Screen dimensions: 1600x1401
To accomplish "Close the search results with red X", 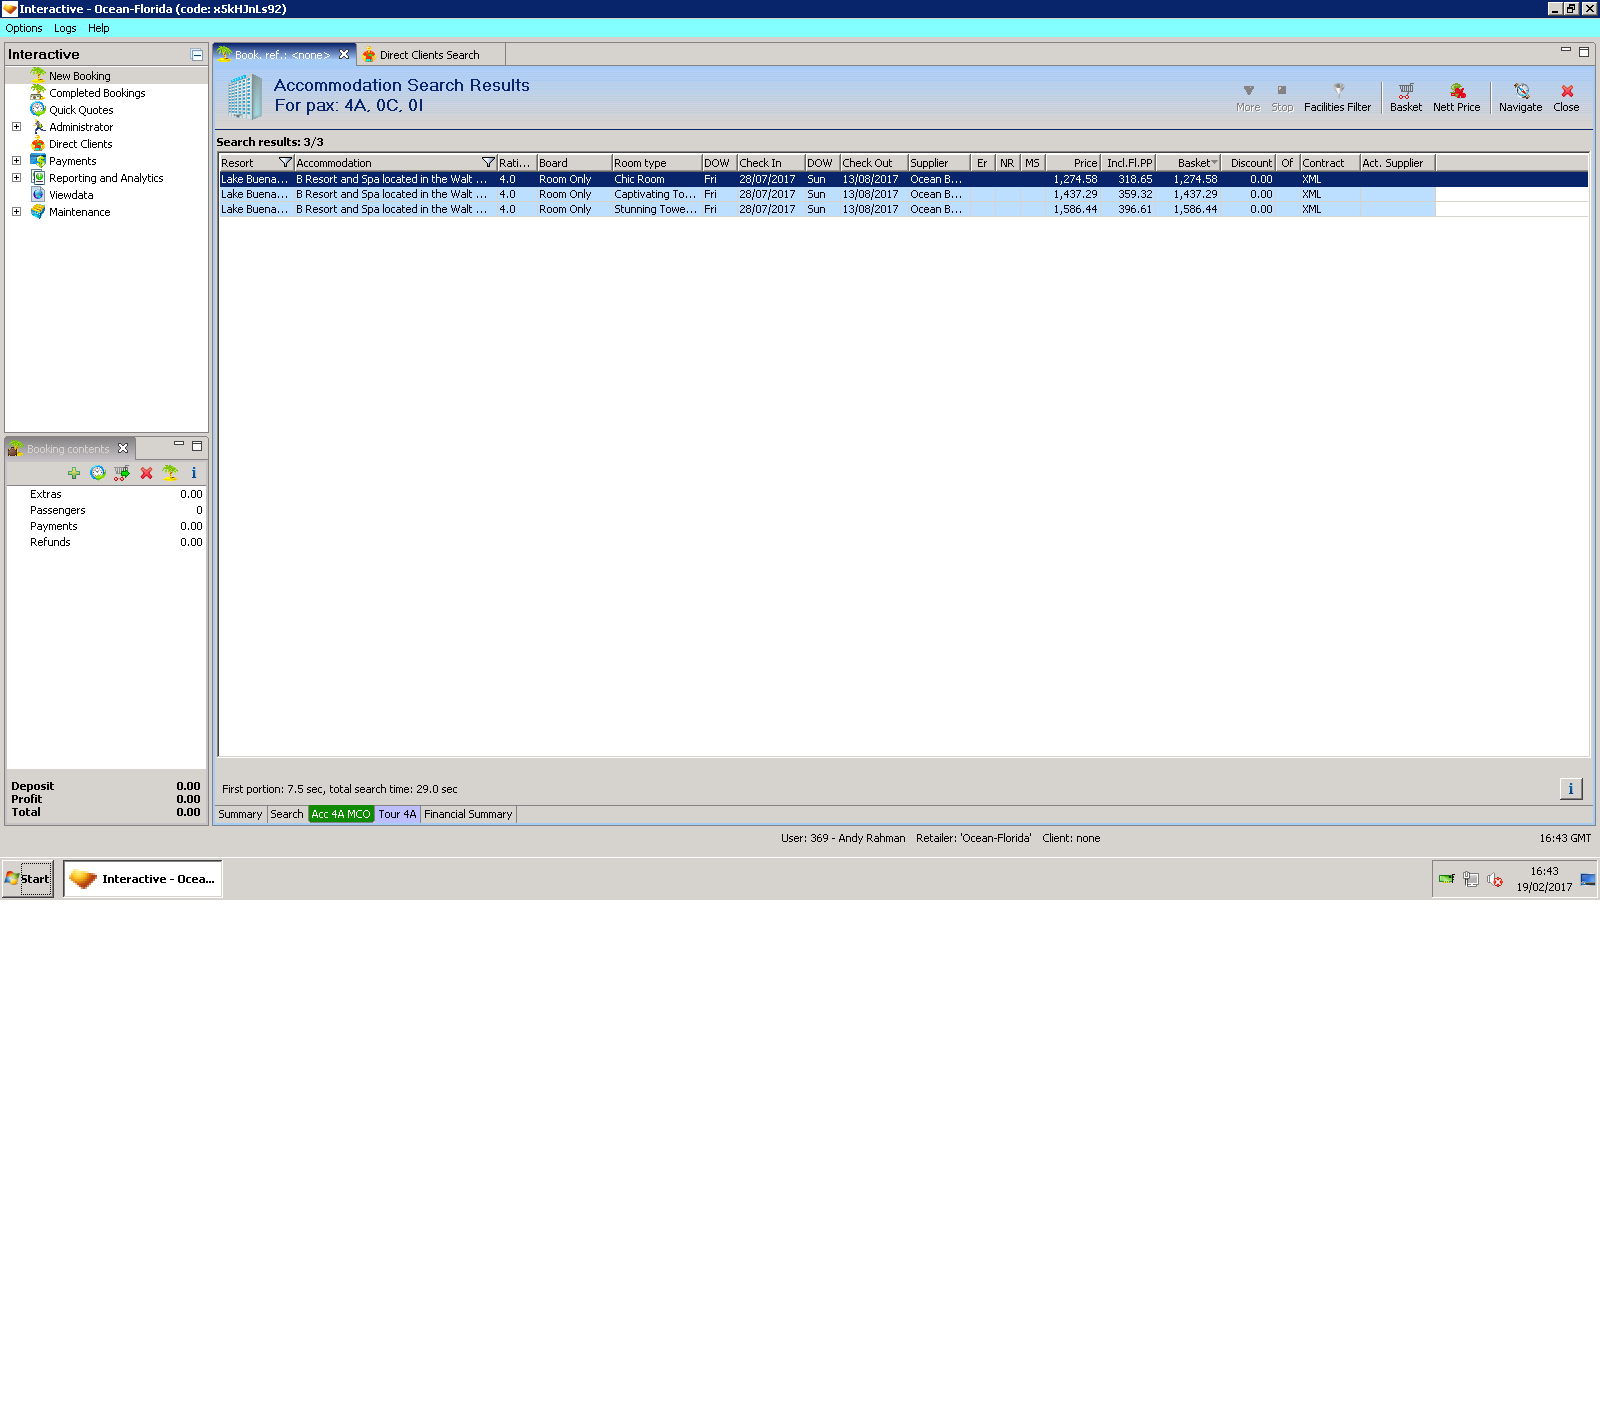I will [x=1566, y=97].
